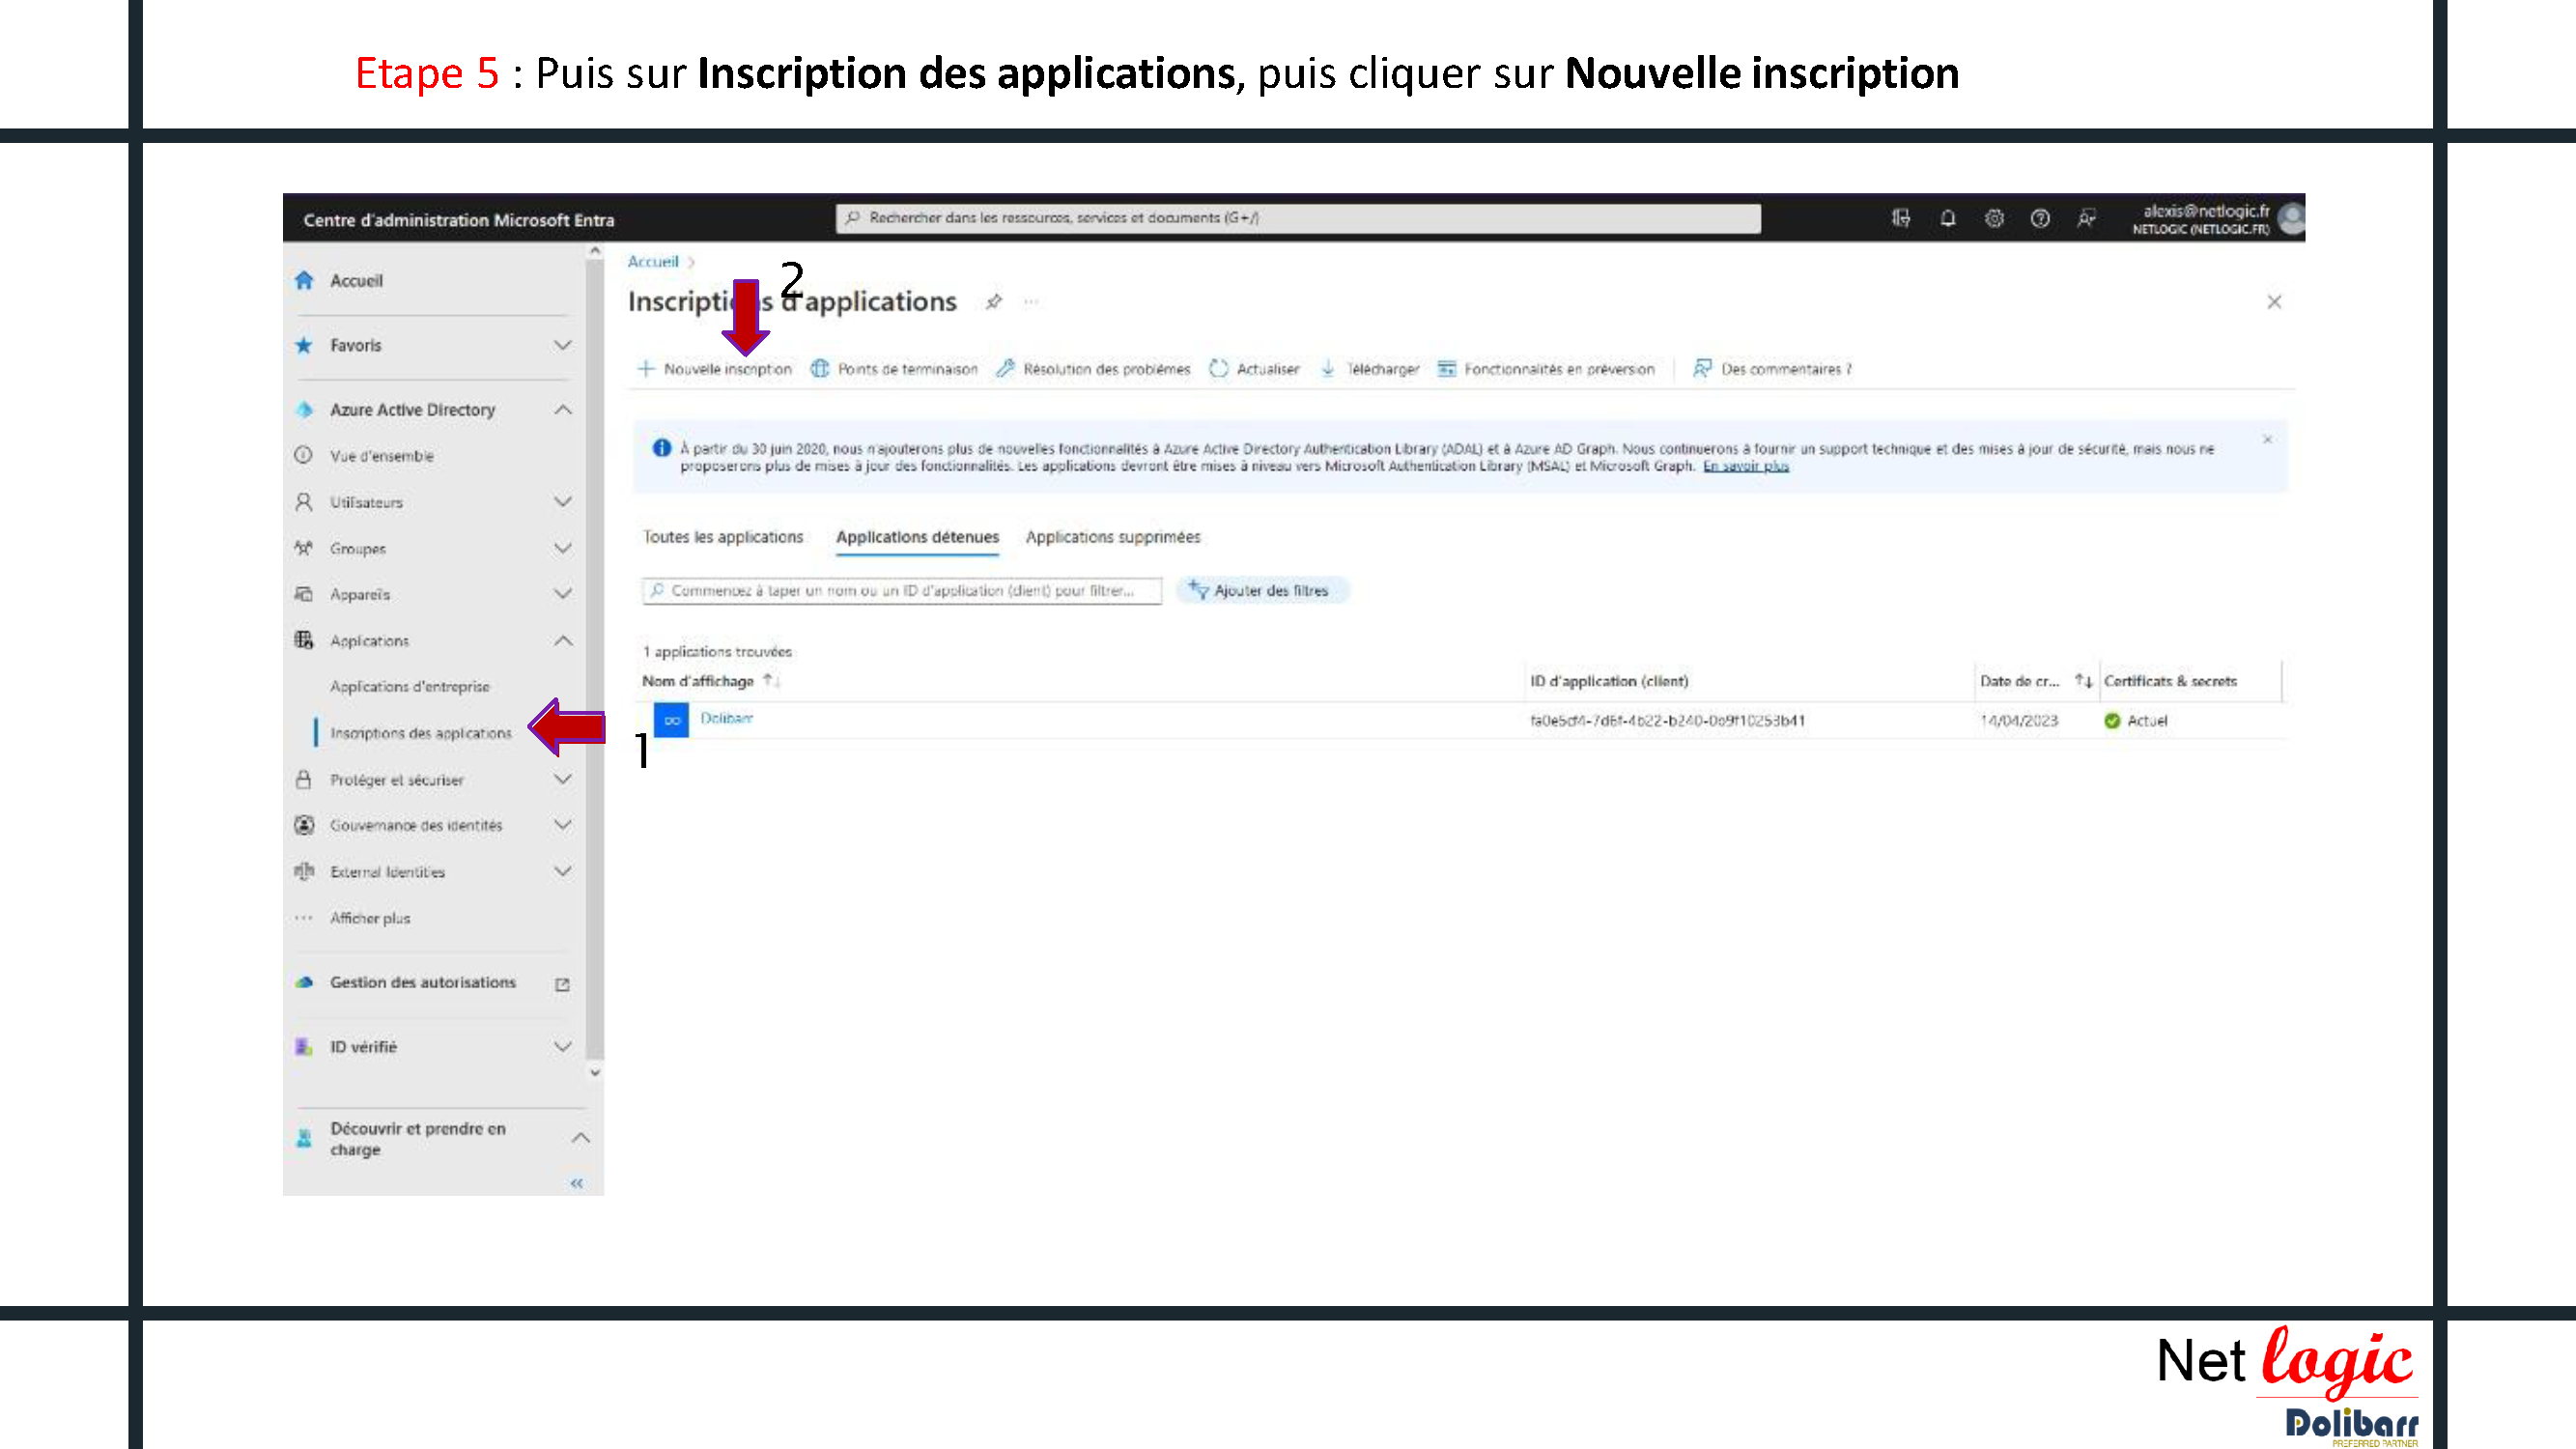Click the application name filter field

coord(901,591)
